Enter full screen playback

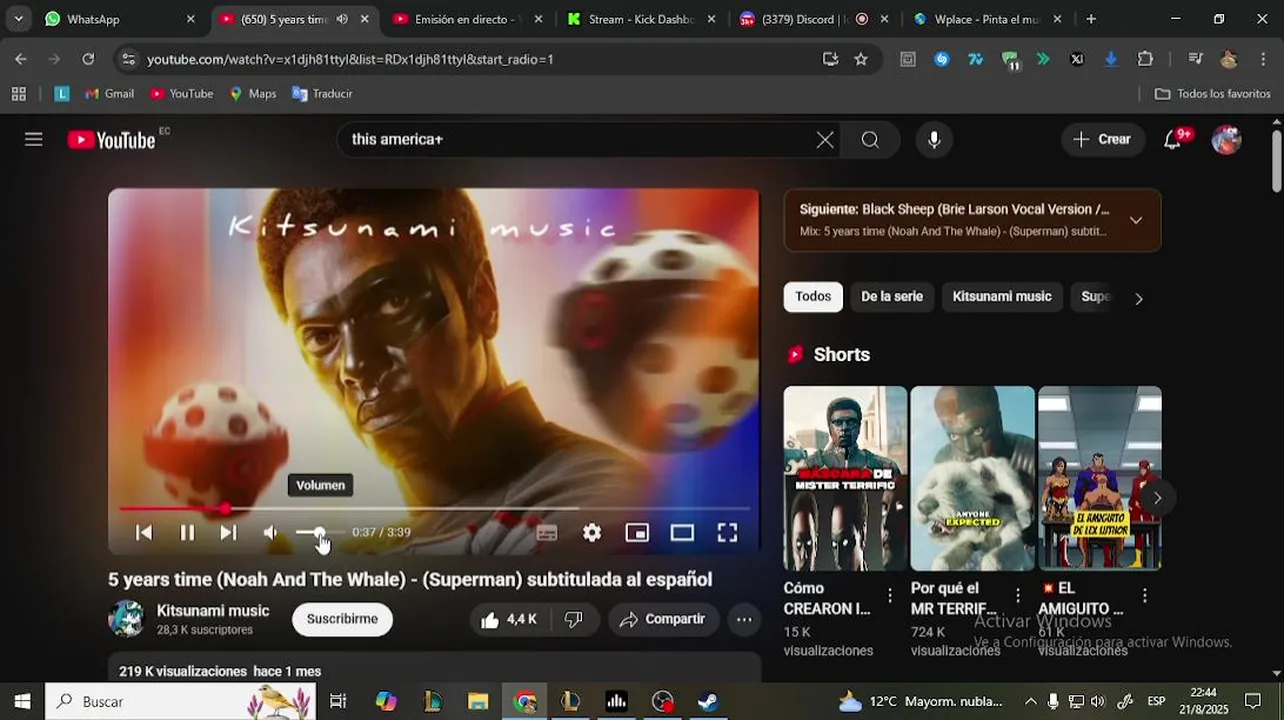click(727, 533)
